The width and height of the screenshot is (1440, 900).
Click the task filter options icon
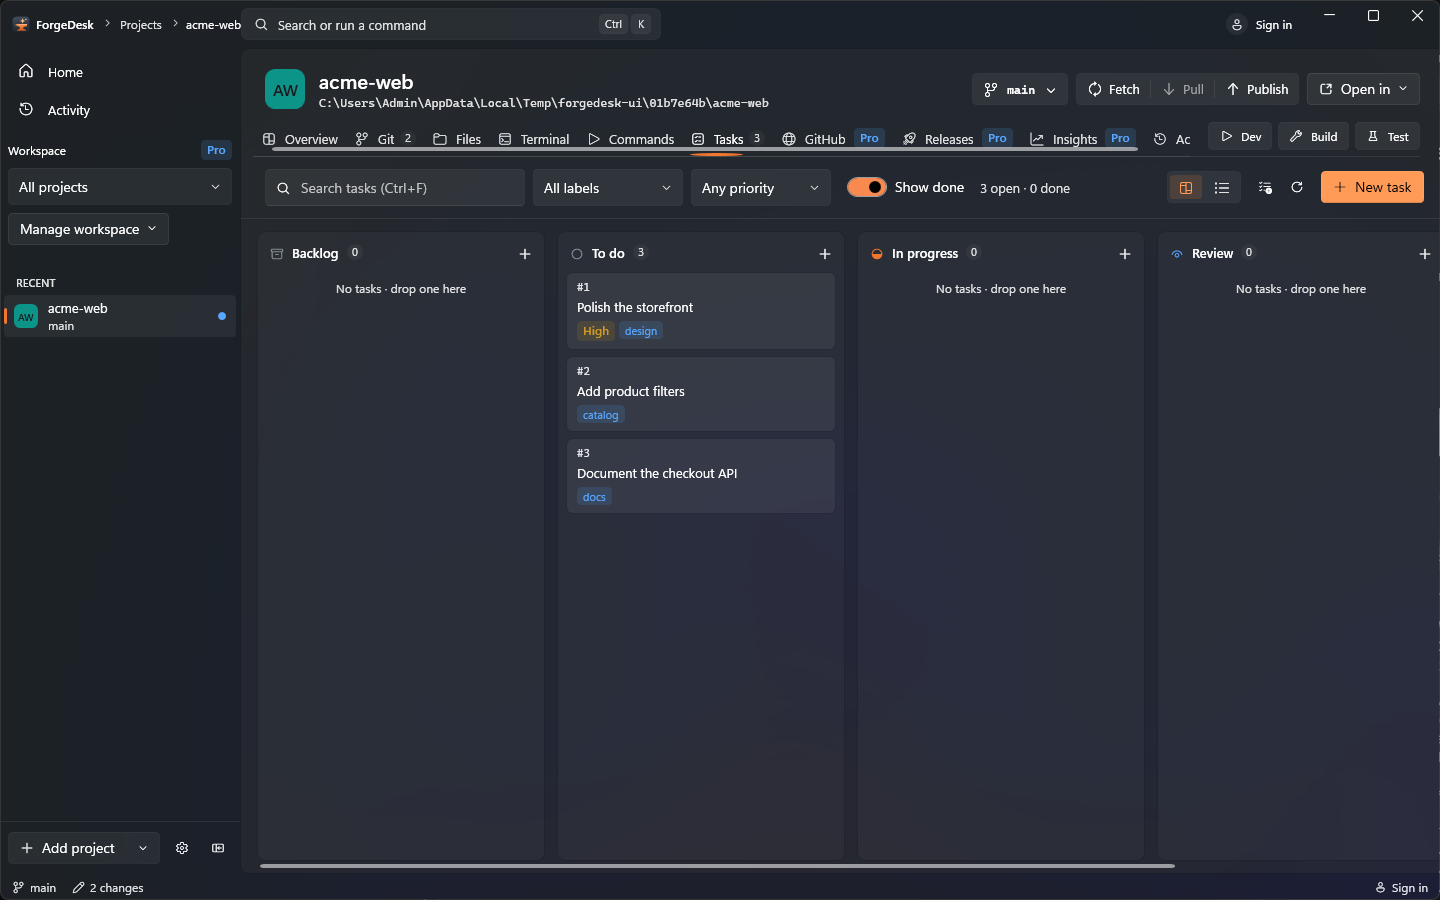click(x=1265, y=187)
